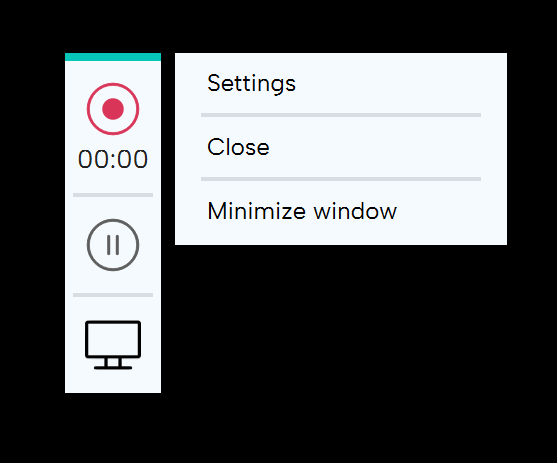Image resolution: width=557 pixels, height=463 pixels.
Task: Click the Close text label
Action: pos(238,147)
